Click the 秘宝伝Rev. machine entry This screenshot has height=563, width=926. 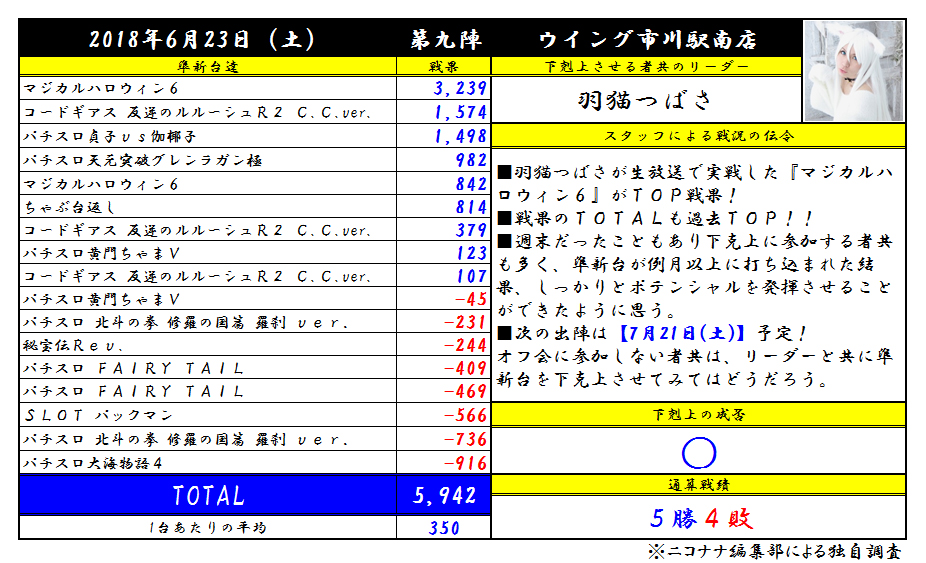tap(72, 345)
